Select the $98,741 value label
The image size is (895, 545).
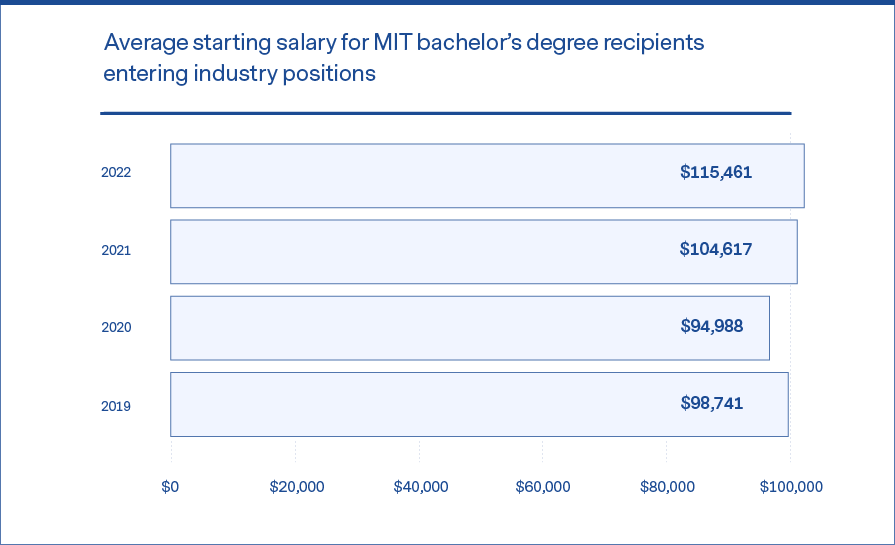[x=712, y=403]
